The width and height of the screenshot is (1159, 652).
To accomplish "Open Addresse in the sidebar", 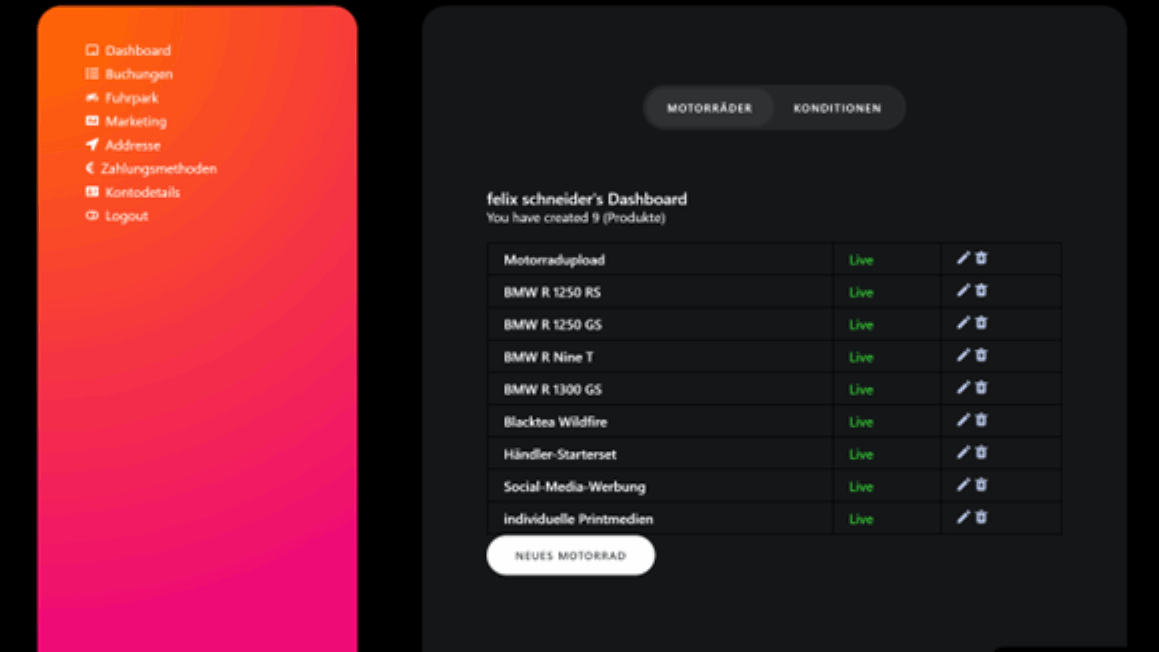I will pos(133,145).
